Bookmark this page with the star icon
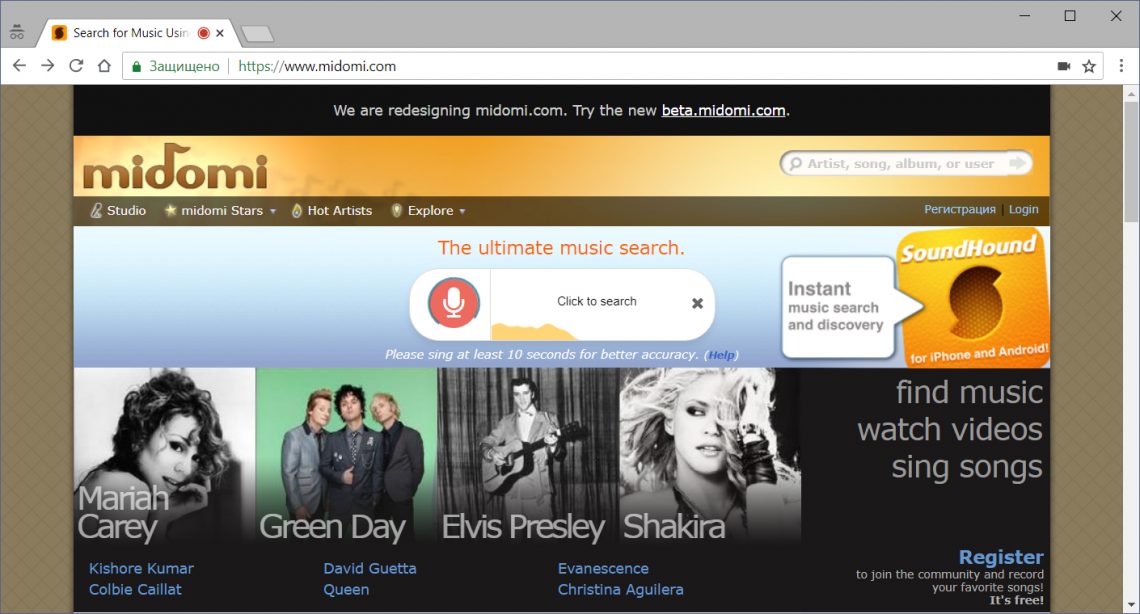The height and width of the screenshot is (614, 1140). 1089,66
